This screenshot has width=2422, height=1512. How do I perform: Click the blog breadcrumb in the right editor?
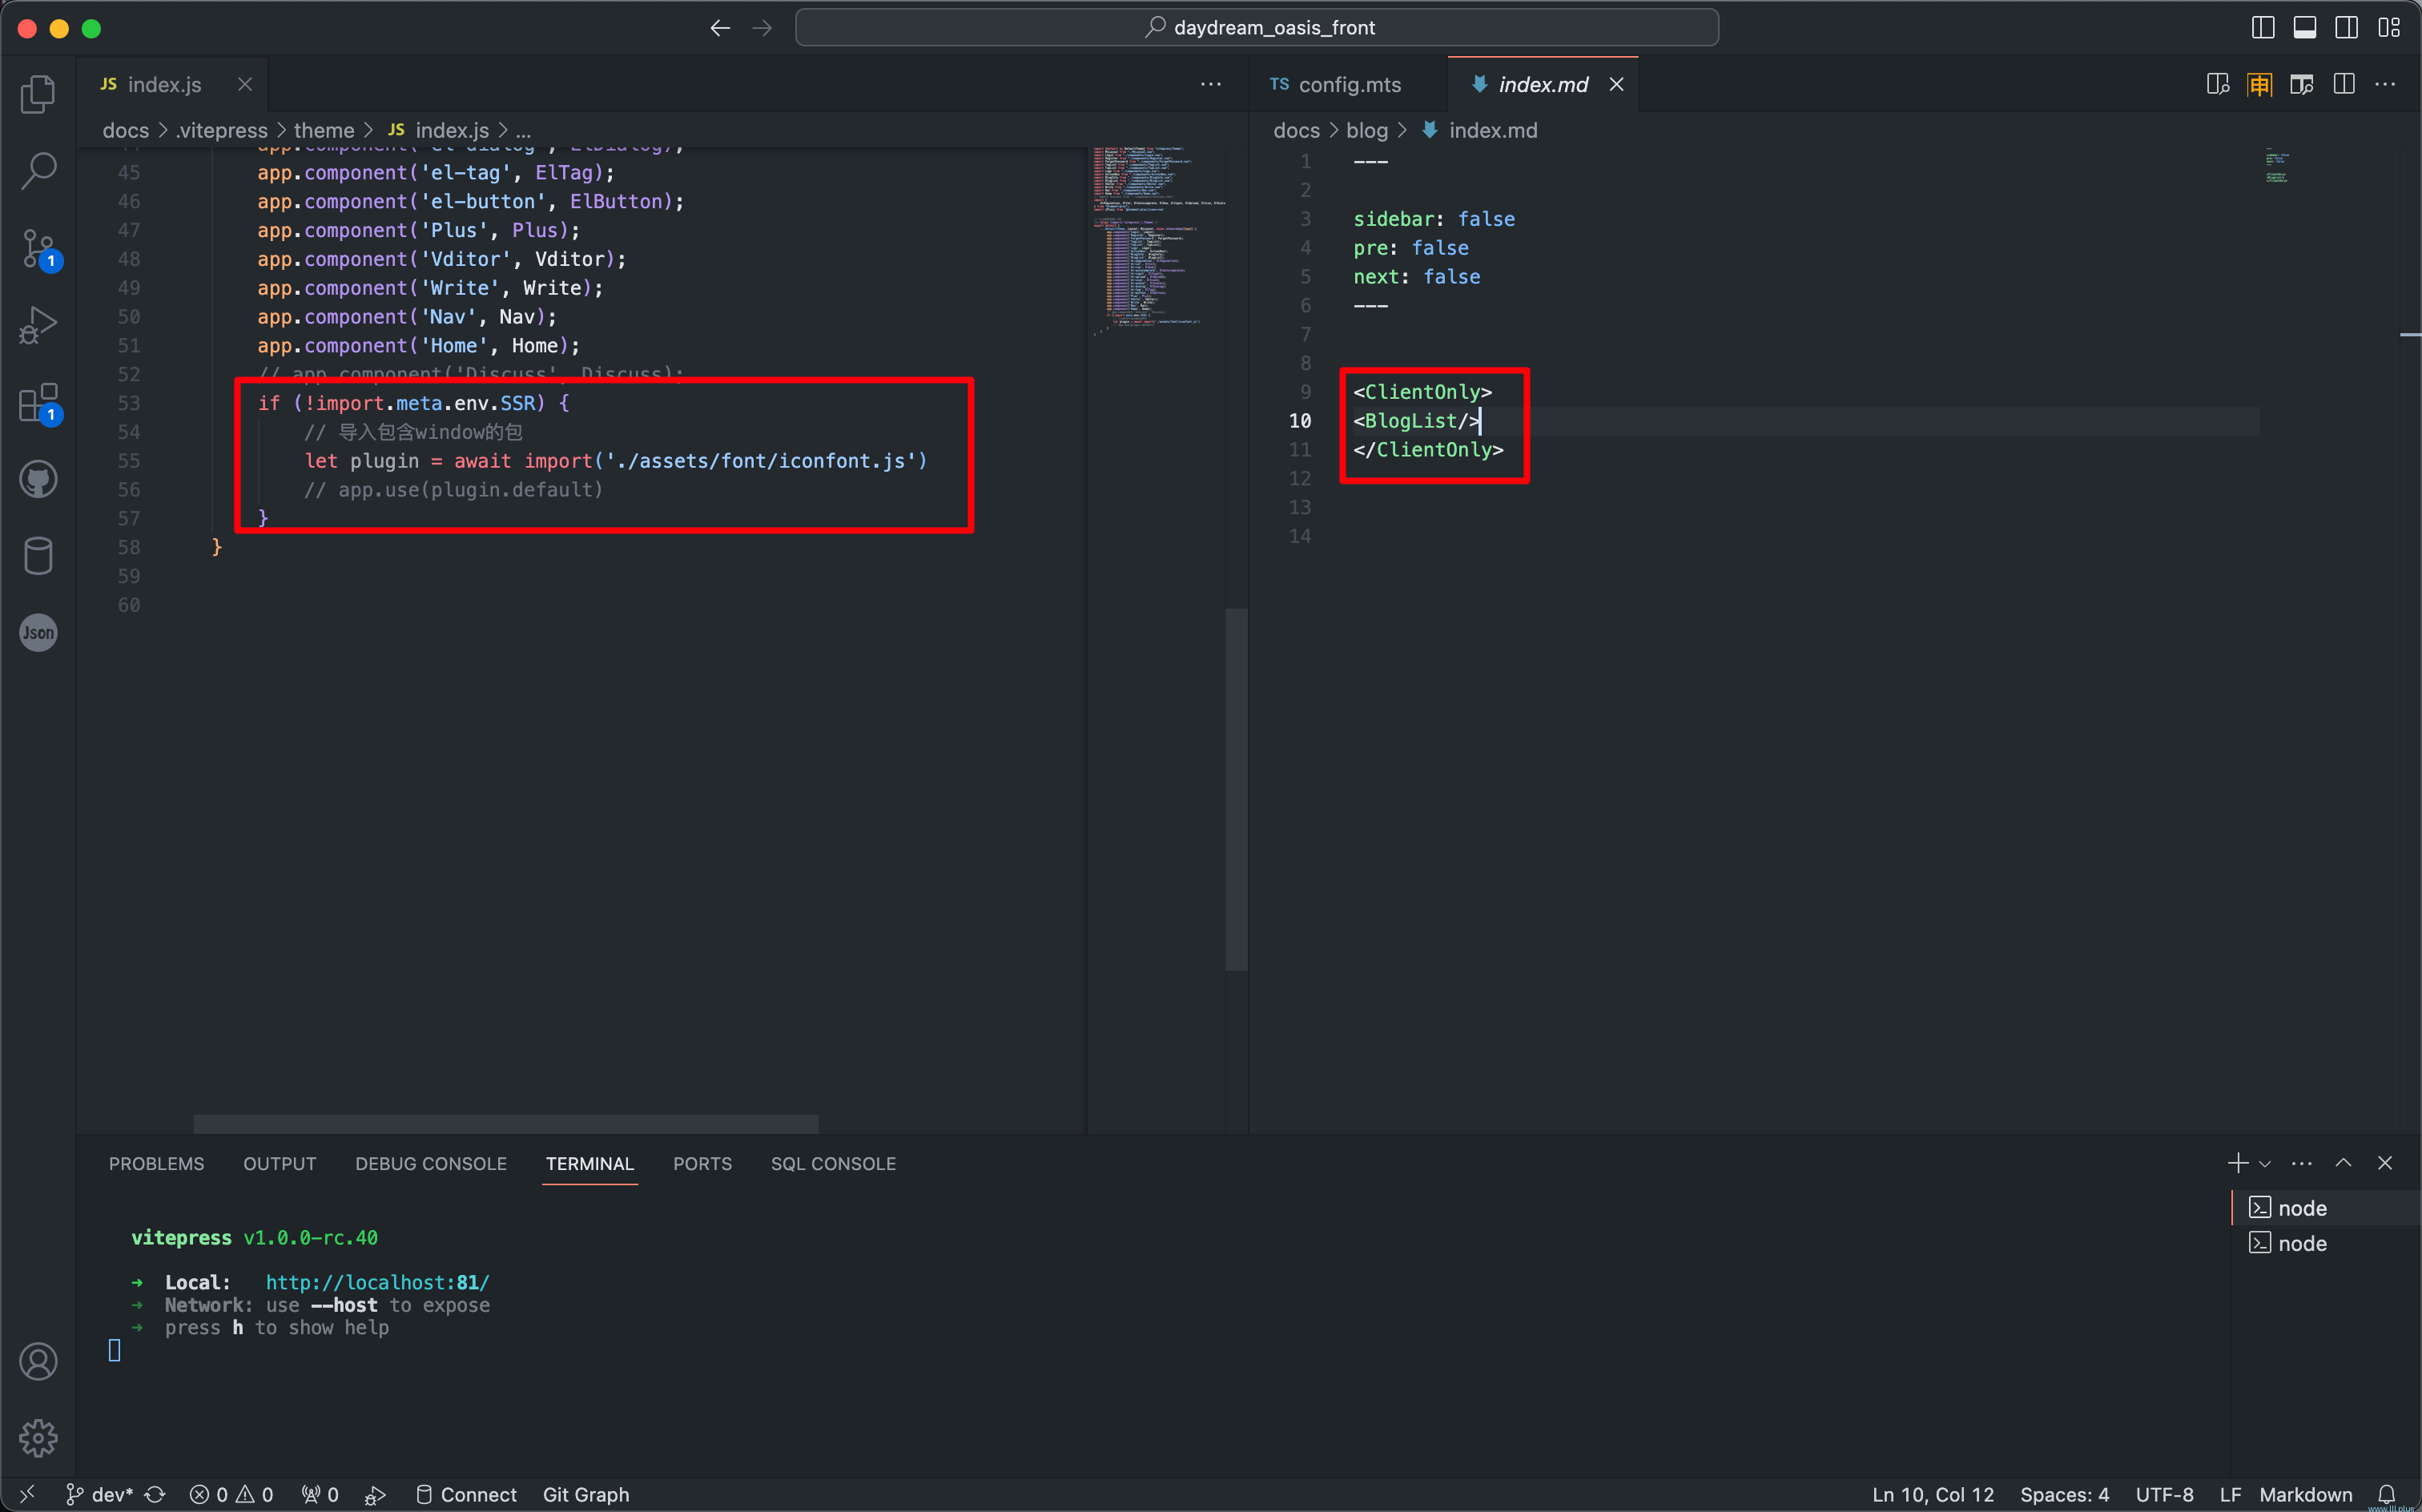coord(1367,131)
